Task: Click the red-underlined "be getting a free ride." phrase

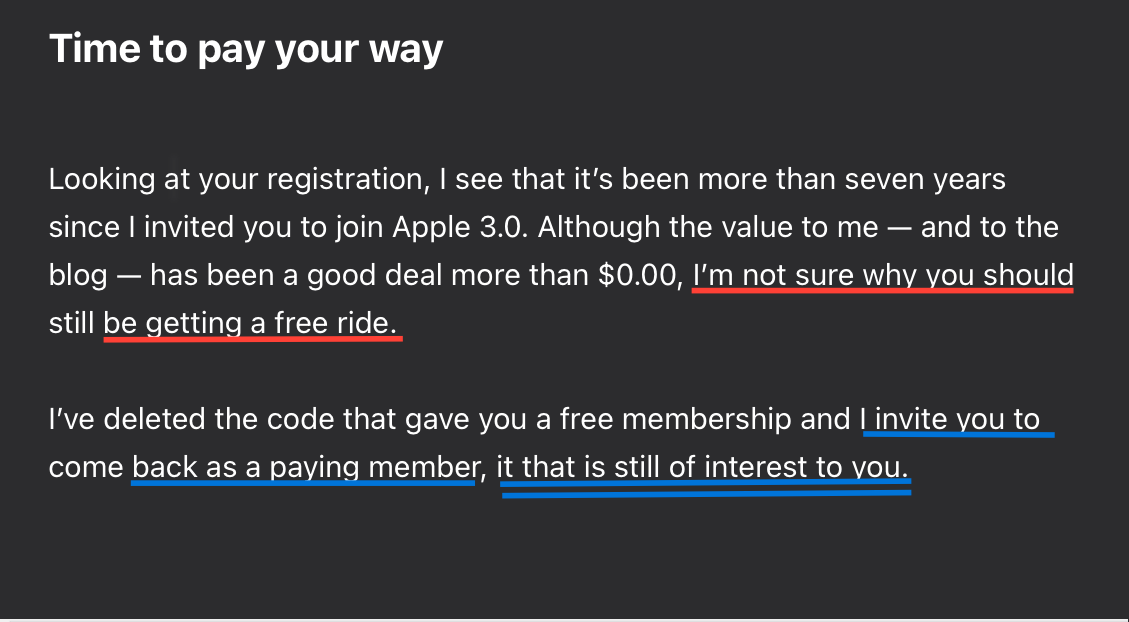Action: [252, 323]
